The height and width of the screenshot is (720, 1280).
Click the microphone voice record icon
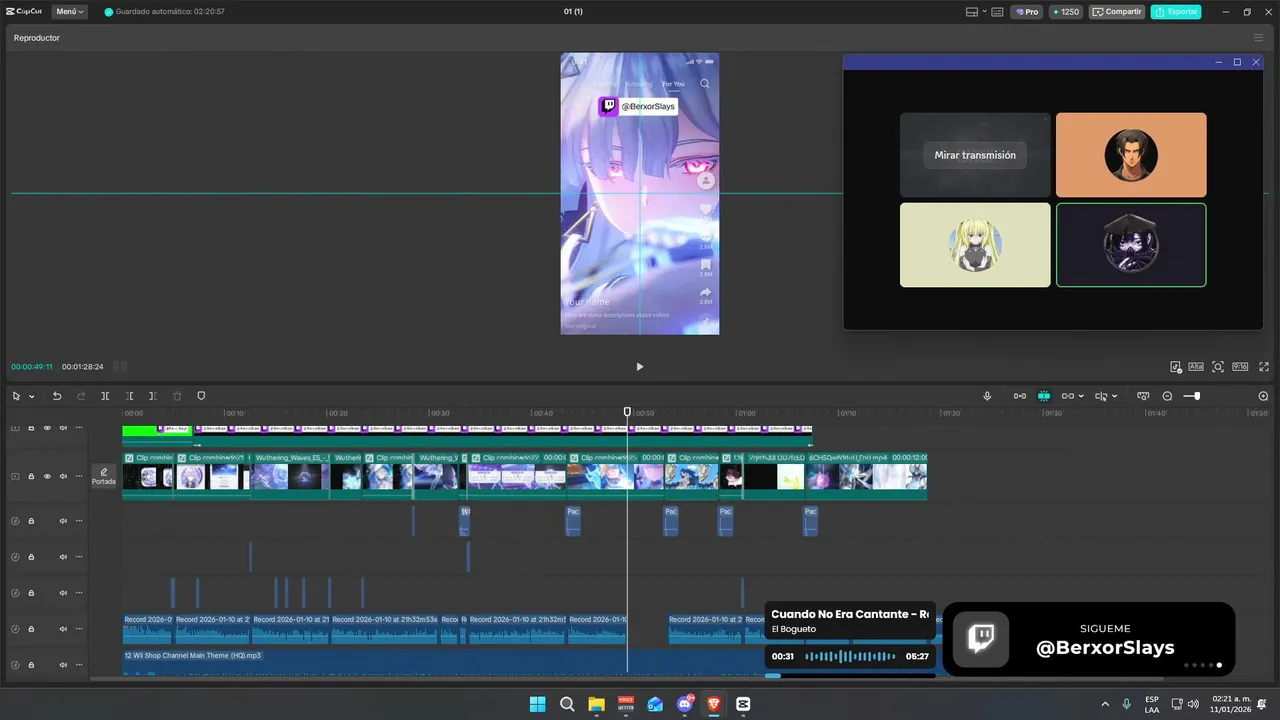tap(987, 396)
